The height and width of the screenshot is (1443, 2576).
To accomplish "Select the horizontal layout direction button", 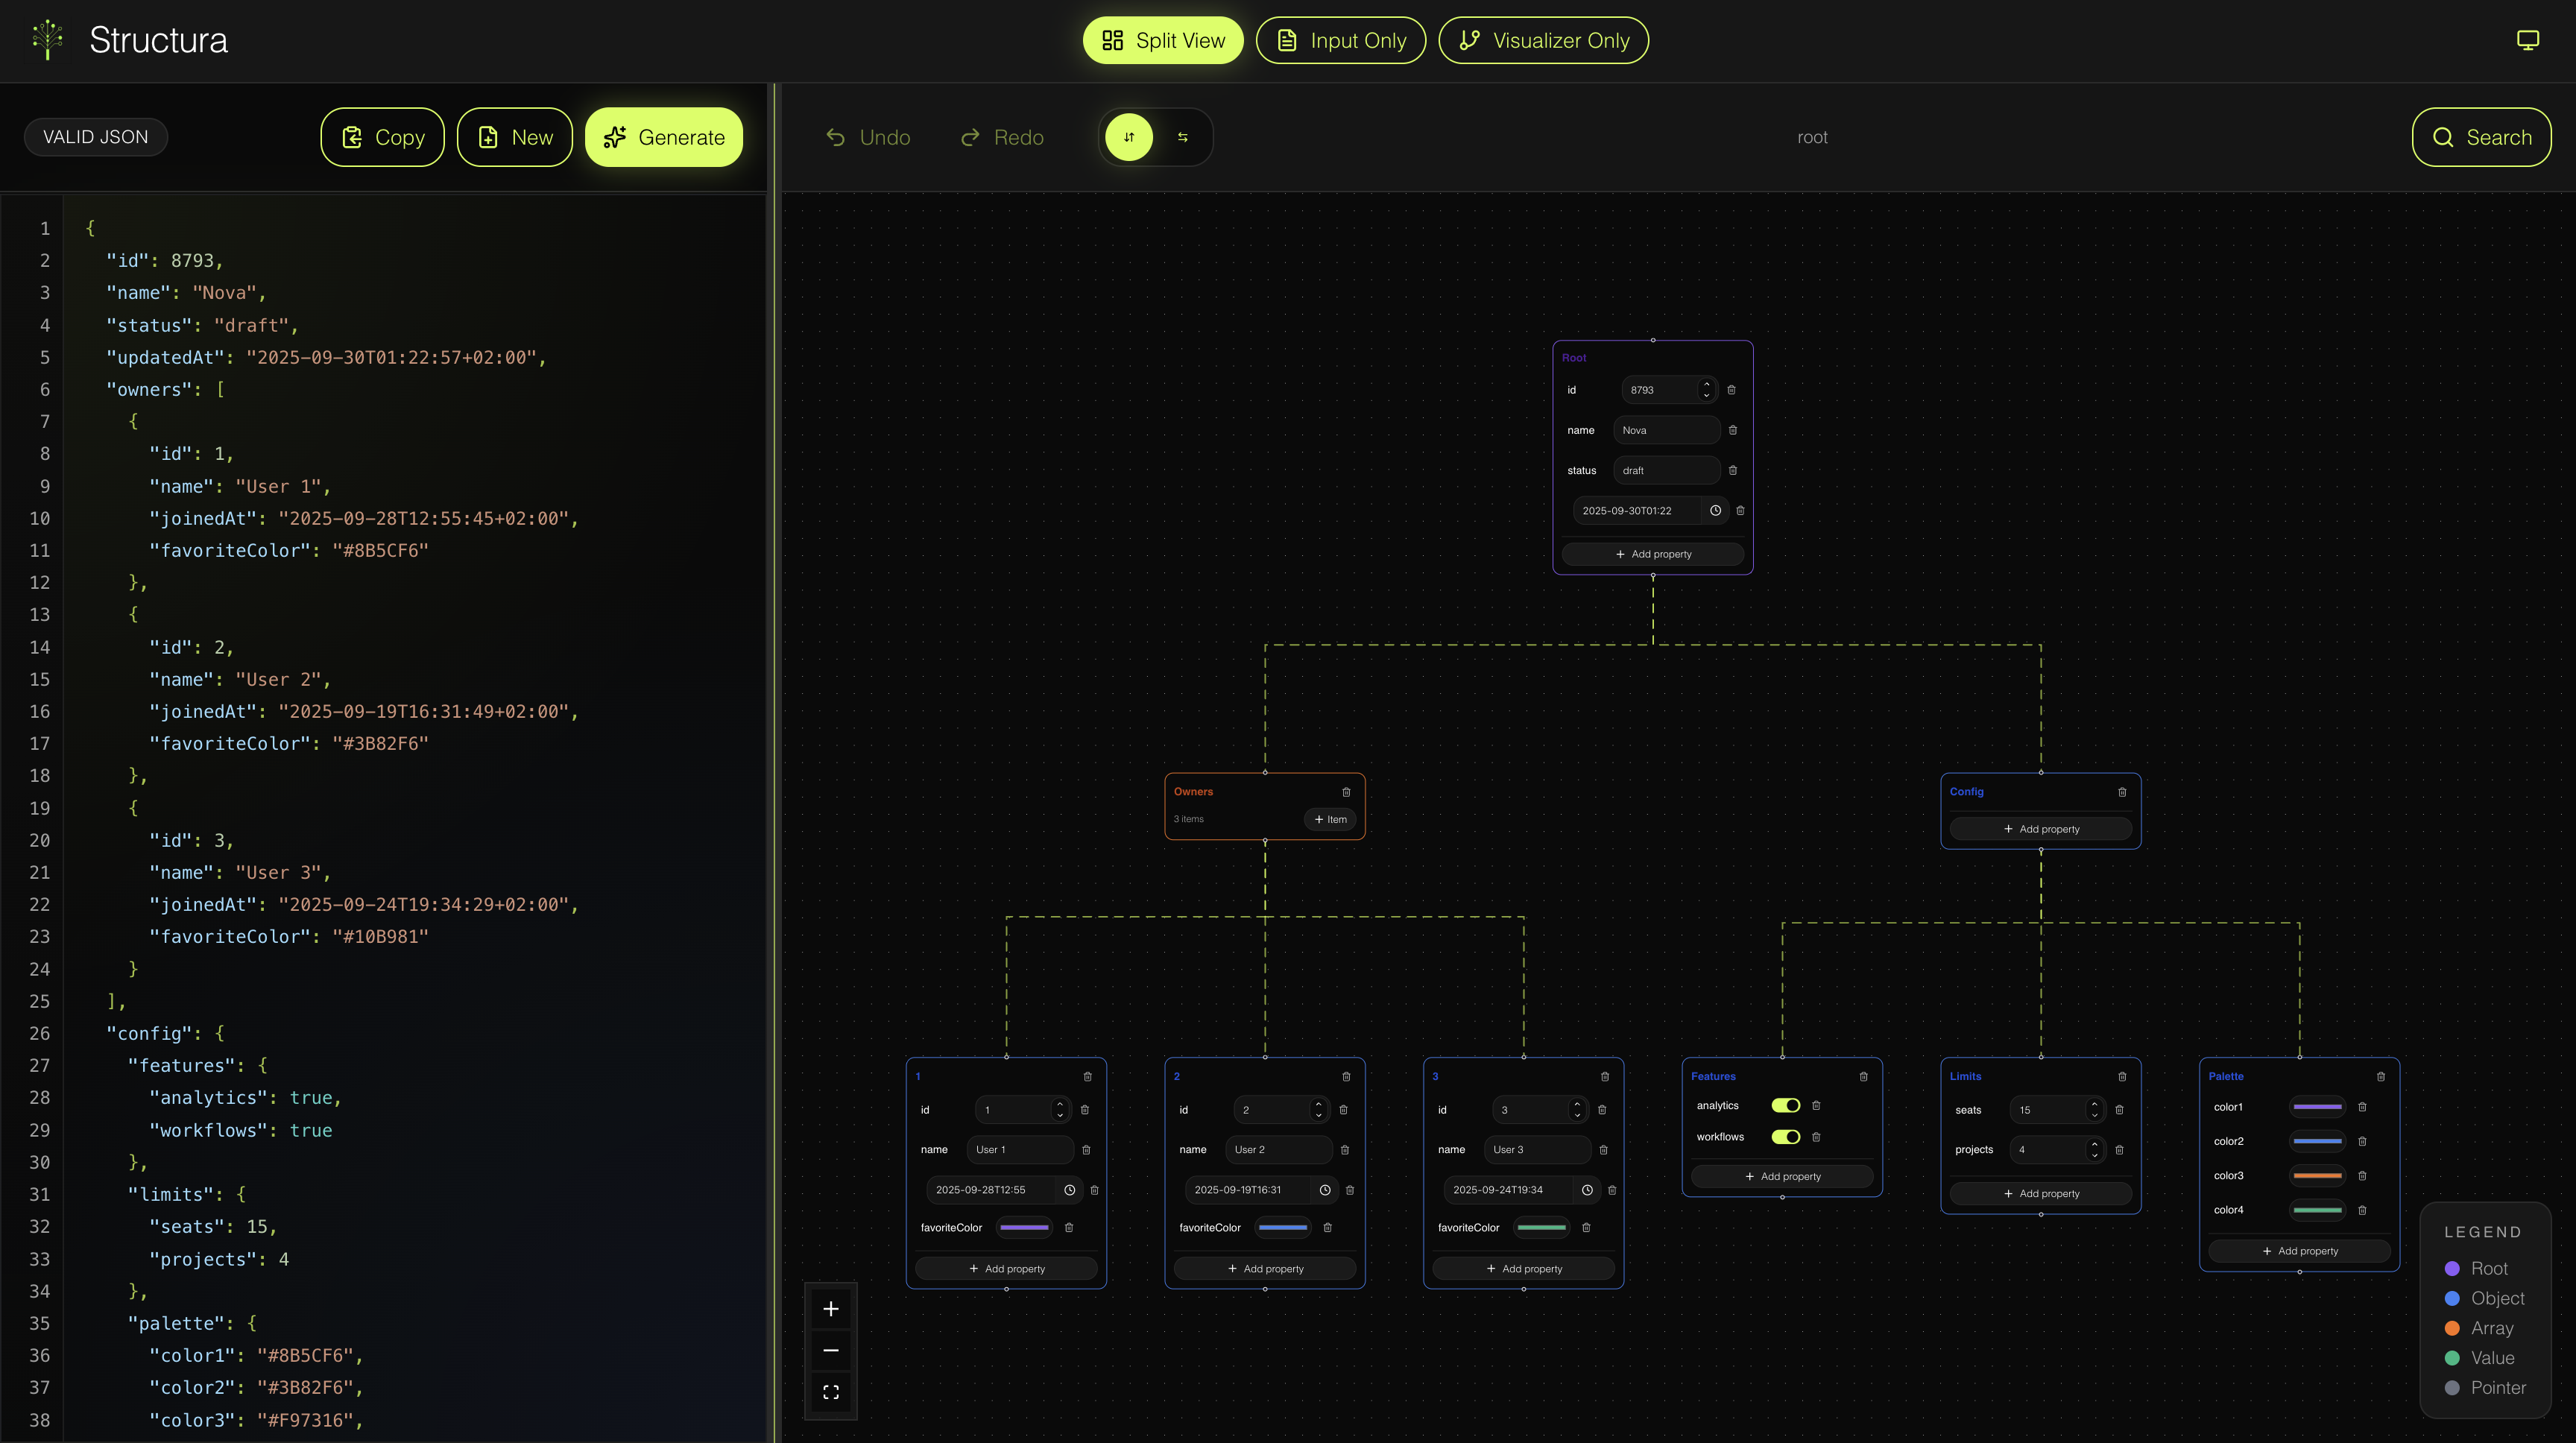I will [1182, 137].
